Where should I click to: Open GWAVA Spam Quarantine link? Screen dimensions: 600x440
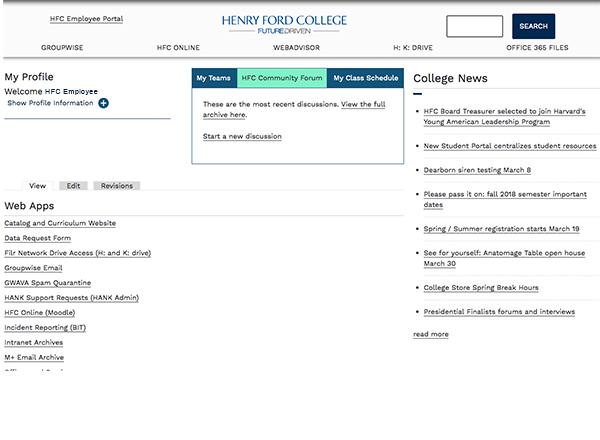pos(48,283)
